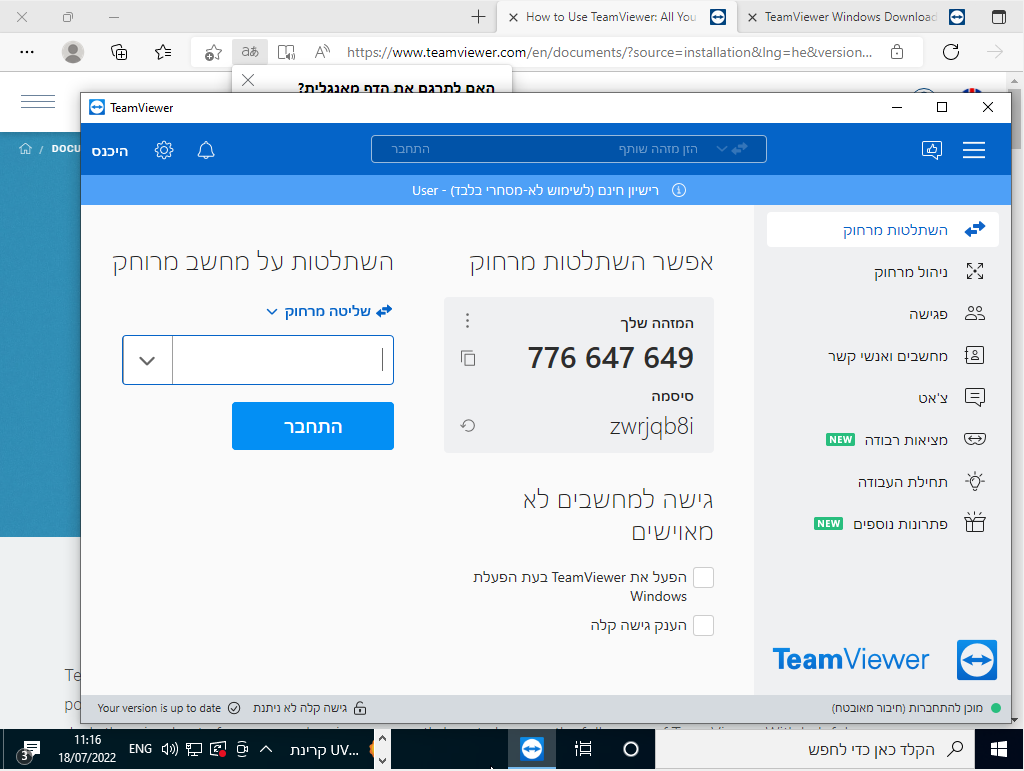The height and width of the screenshot is (771, 1024).
Task: Open new browser tab plus button
Action: point(478,17)
